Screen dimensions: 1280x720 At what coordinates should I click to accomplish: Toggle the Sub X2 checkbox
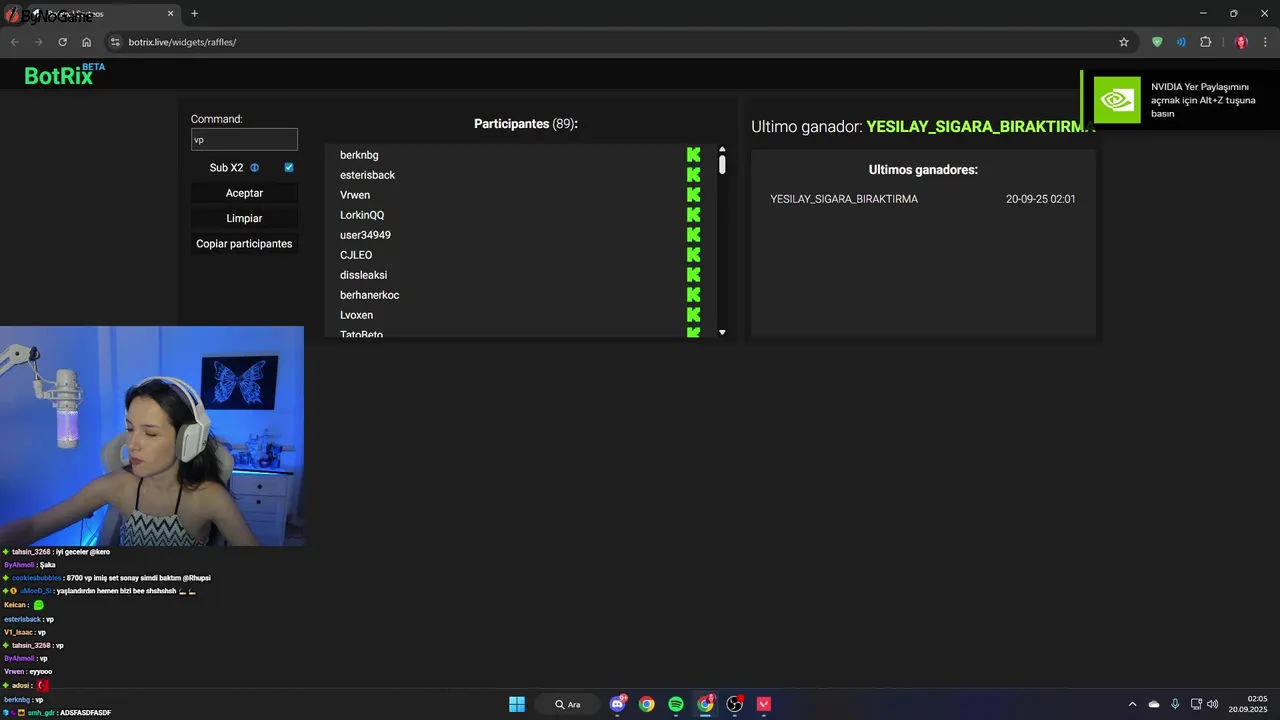(289, 168)
